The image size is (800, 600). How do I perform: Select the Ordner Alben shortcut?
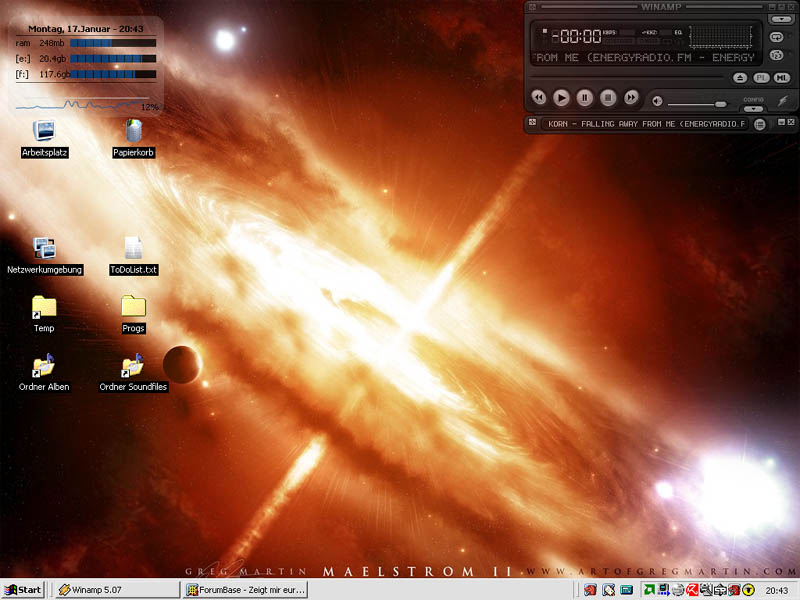[44, 372]
